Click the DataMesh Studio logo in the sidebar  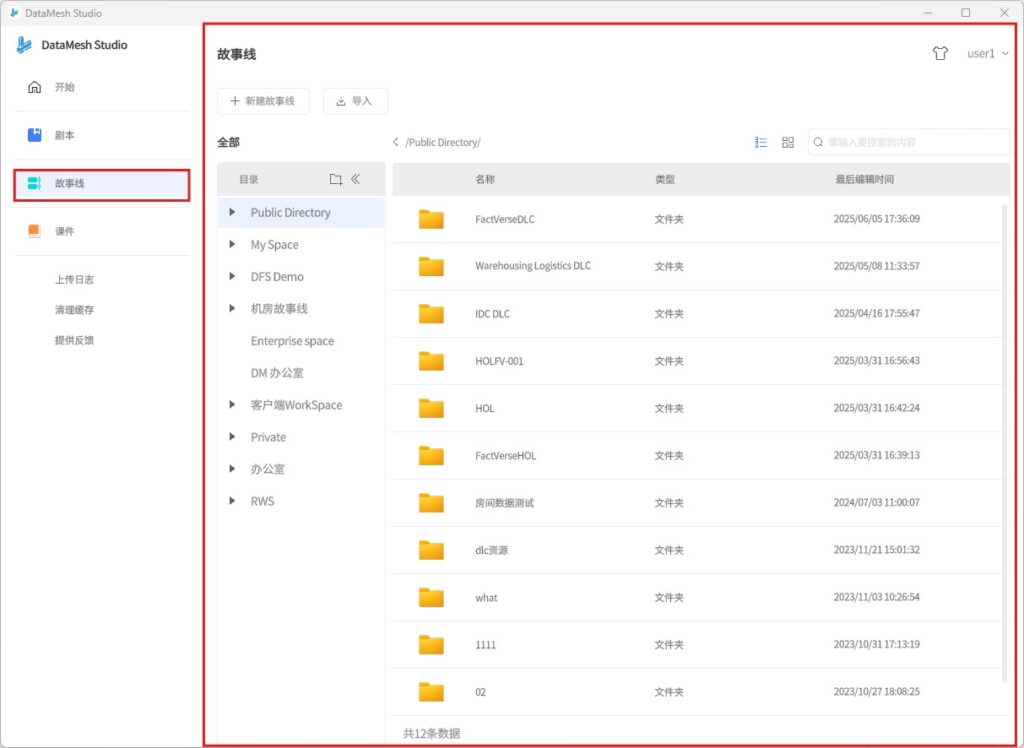coord(25,45)
